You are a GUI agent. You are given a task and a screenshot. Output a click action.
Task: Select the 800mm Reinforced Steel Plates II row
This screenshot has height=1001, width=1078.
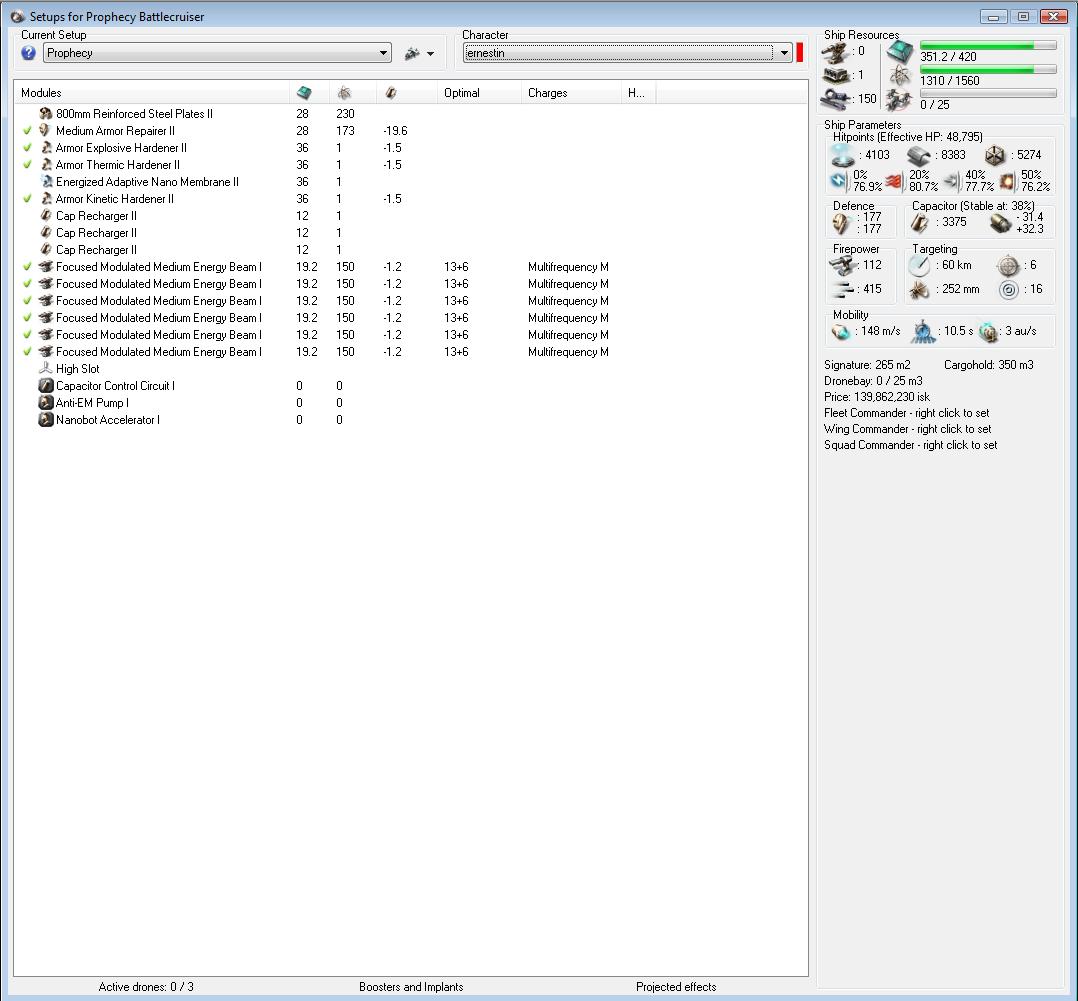[x=410, y=113]
